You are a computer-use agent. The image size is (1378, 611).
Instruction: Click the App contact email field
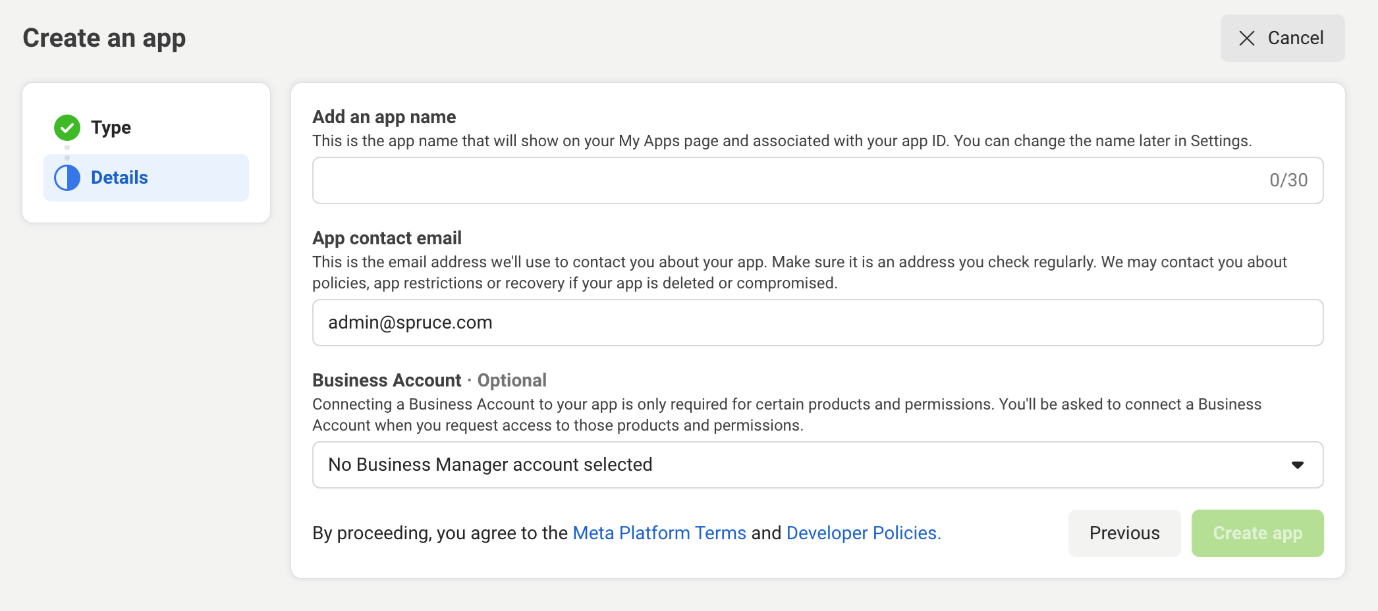pyautogui.click(x=816, y=323)
